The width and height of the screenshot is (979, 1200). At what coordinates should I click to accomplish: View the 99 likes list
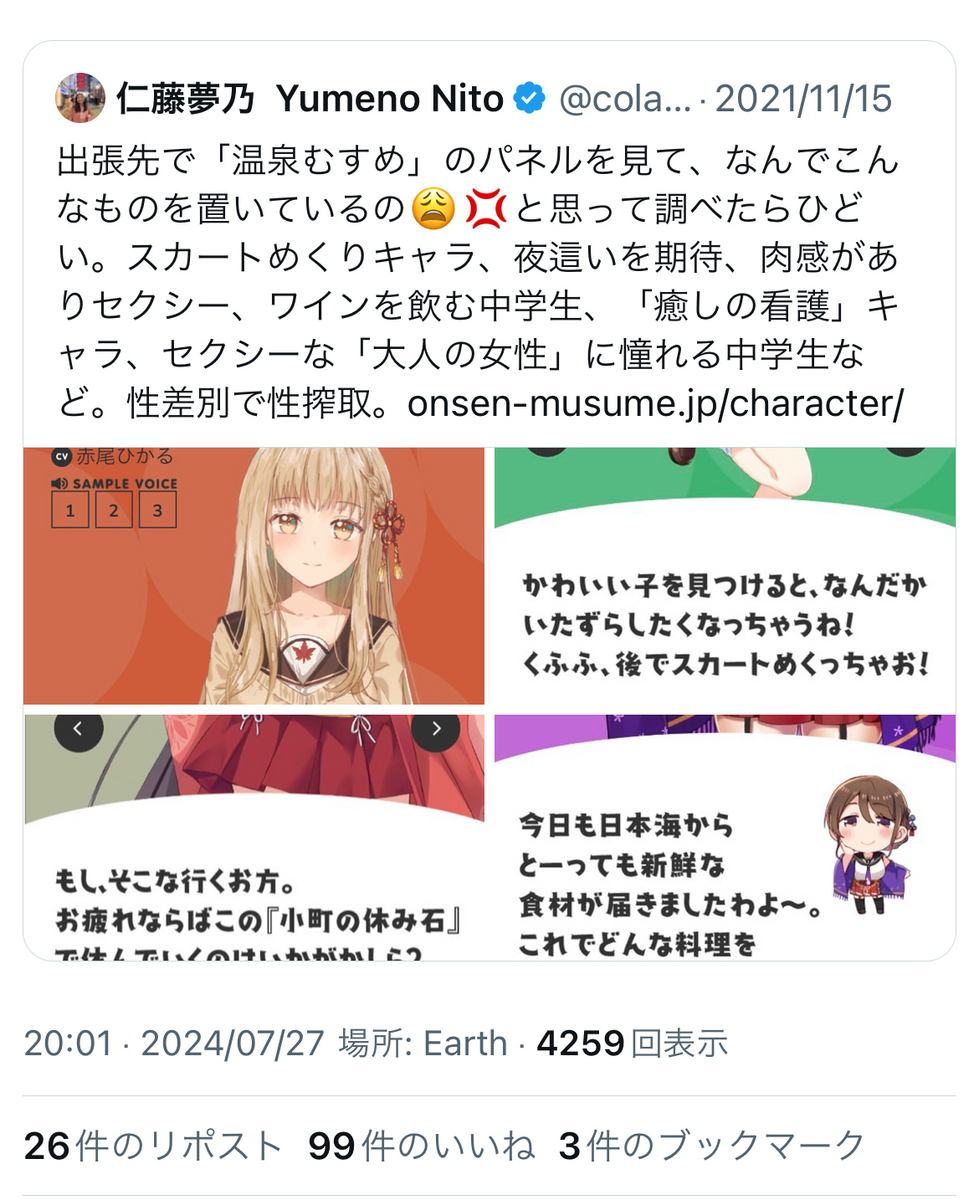[422, 1146]
